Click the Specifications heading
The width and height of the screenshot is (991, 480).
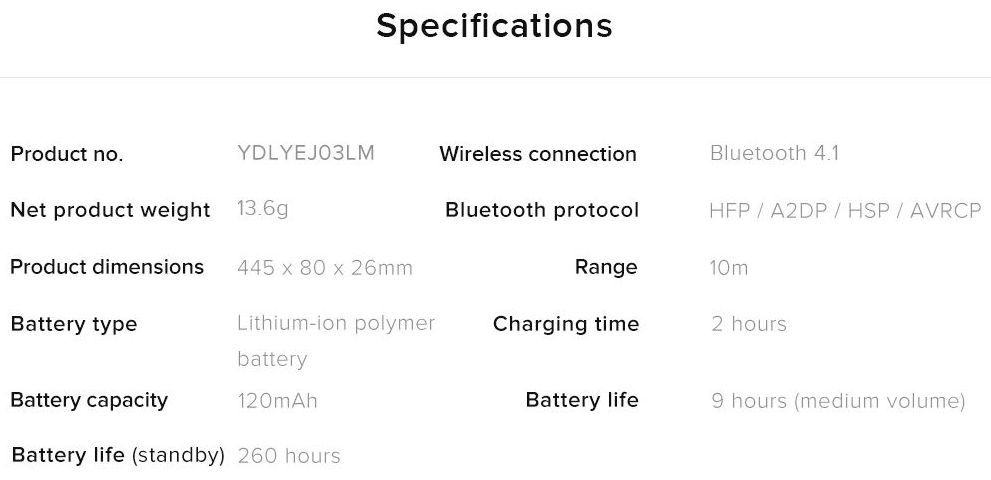(x=494, y=26)
